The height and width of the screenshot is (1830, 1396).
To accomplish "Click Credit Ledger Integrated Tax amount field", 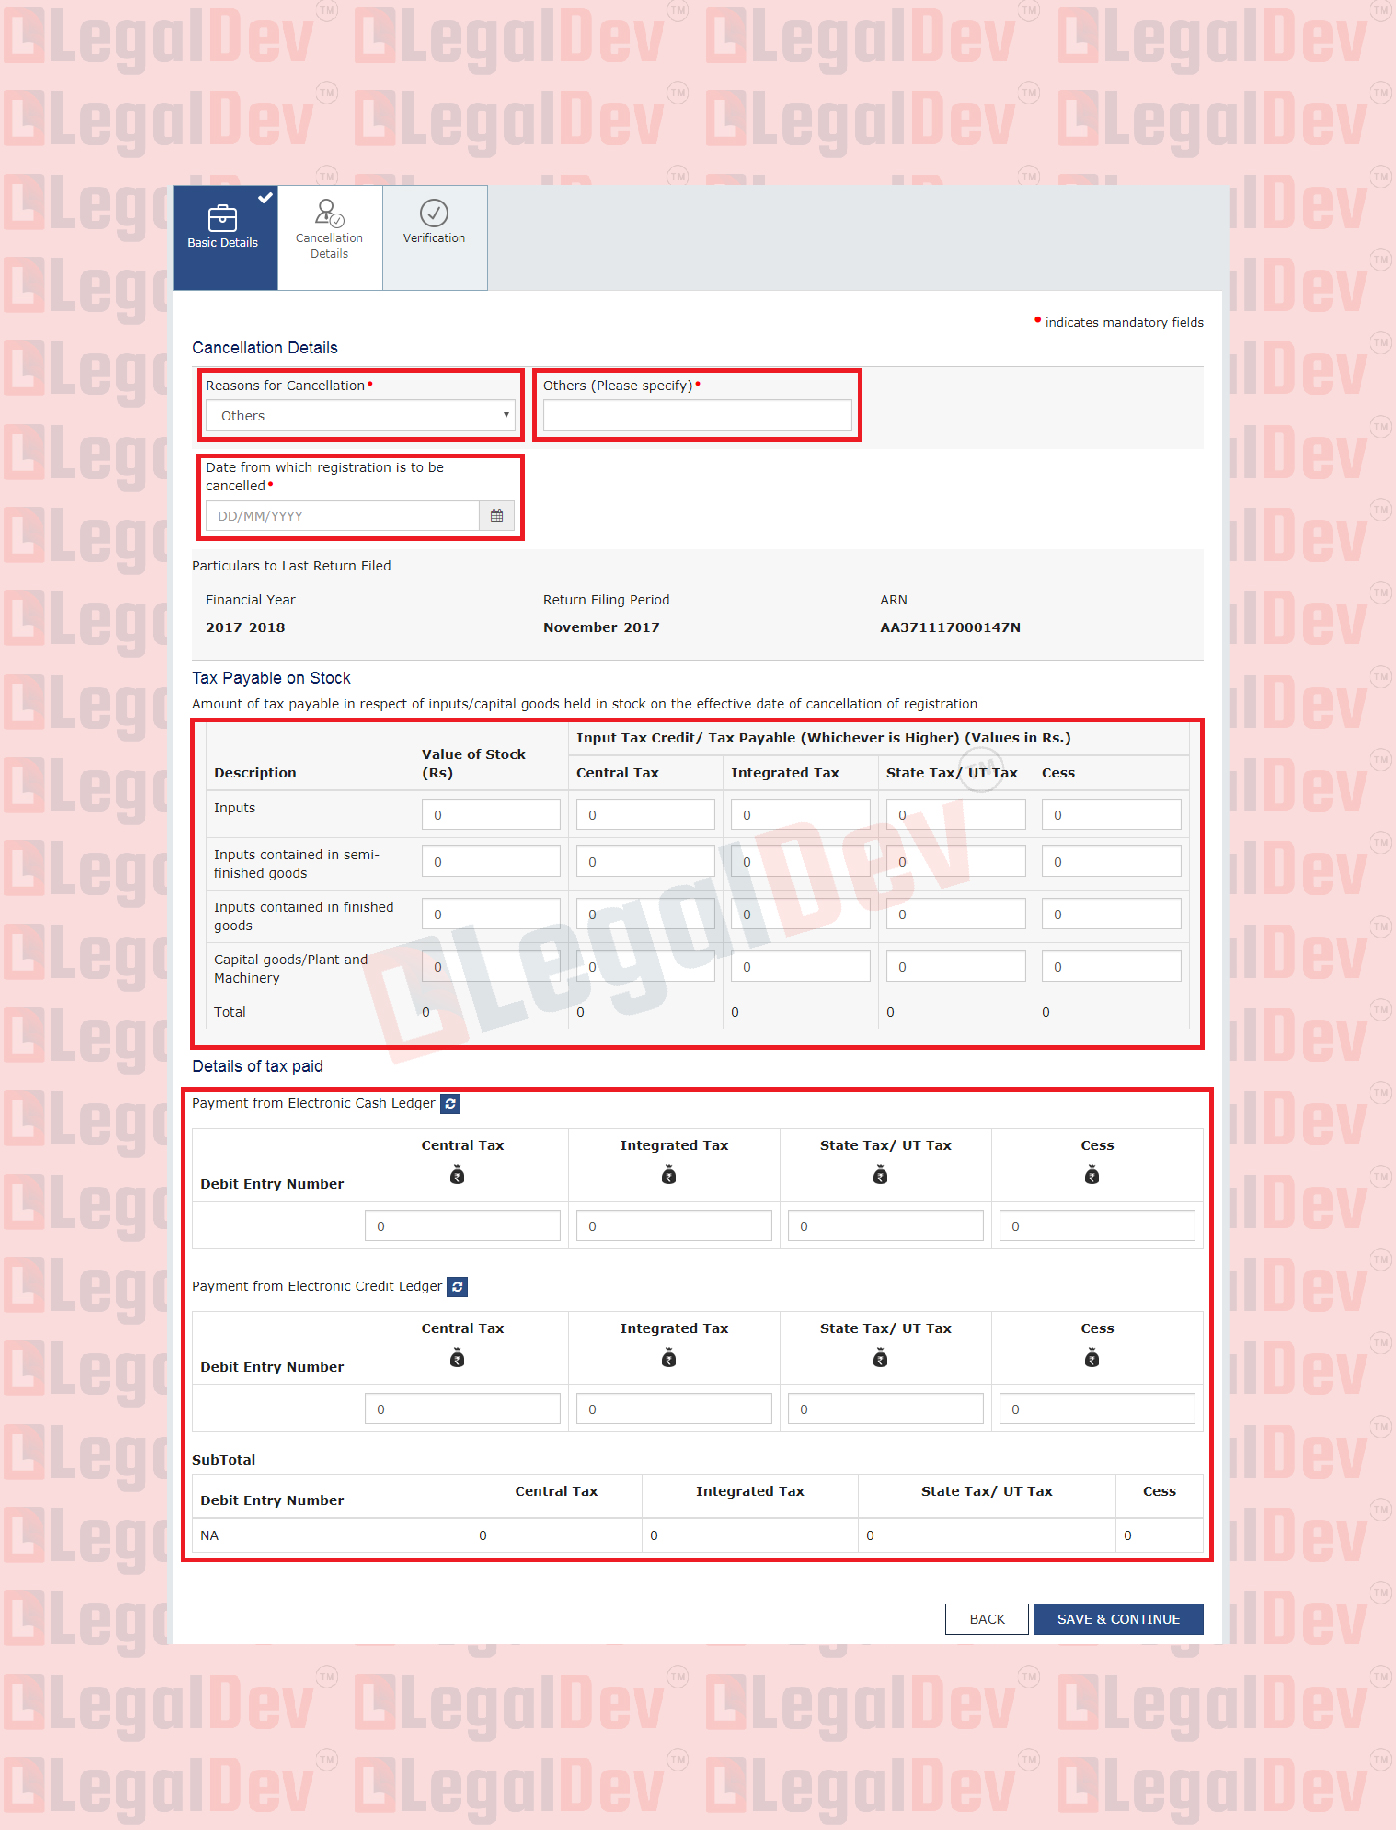I will [674, 1409].
